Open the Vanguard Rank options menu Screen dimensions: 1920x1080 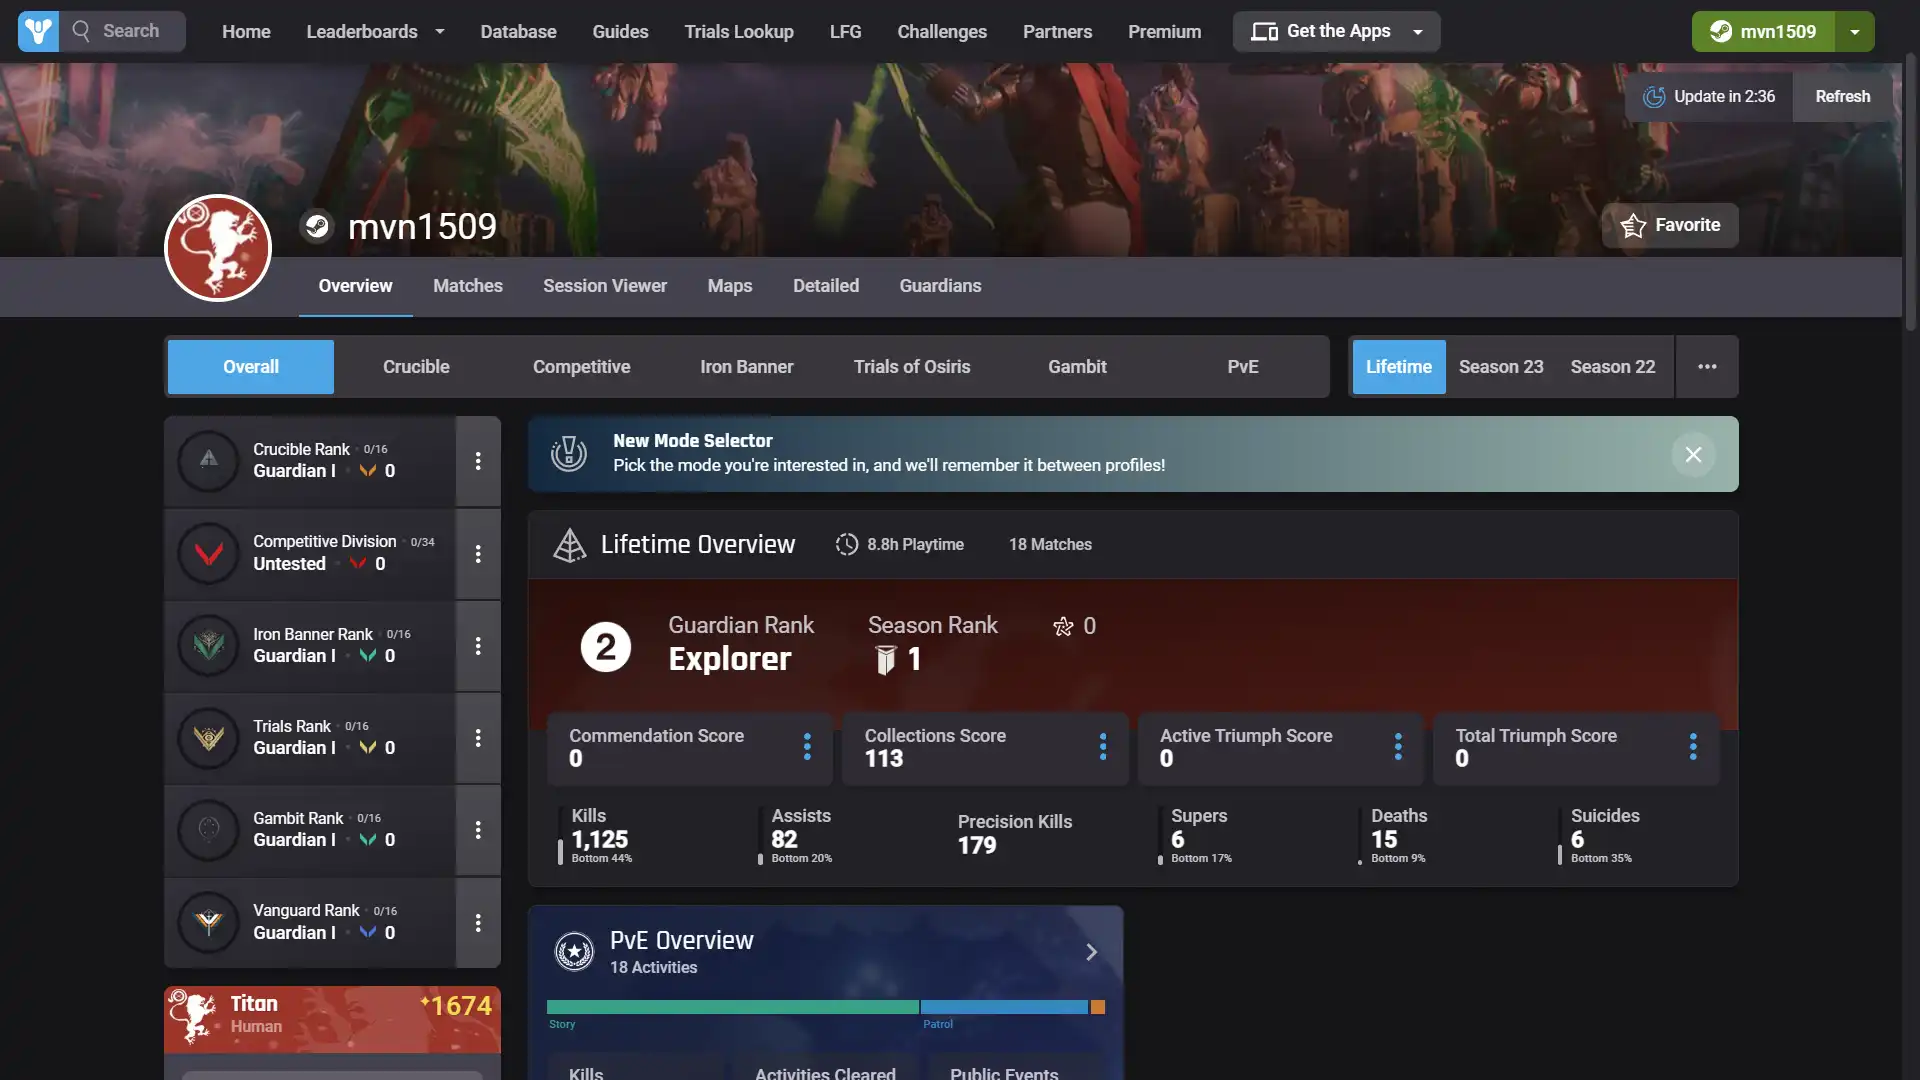(x=478, y=923)
